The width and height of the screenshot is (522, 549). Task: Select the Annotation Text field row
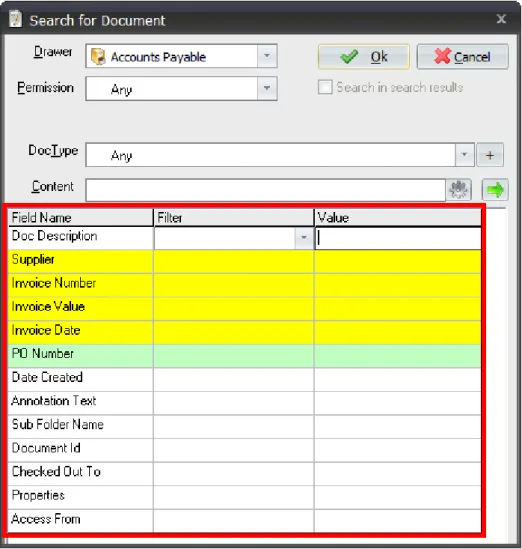pos(244,403)
